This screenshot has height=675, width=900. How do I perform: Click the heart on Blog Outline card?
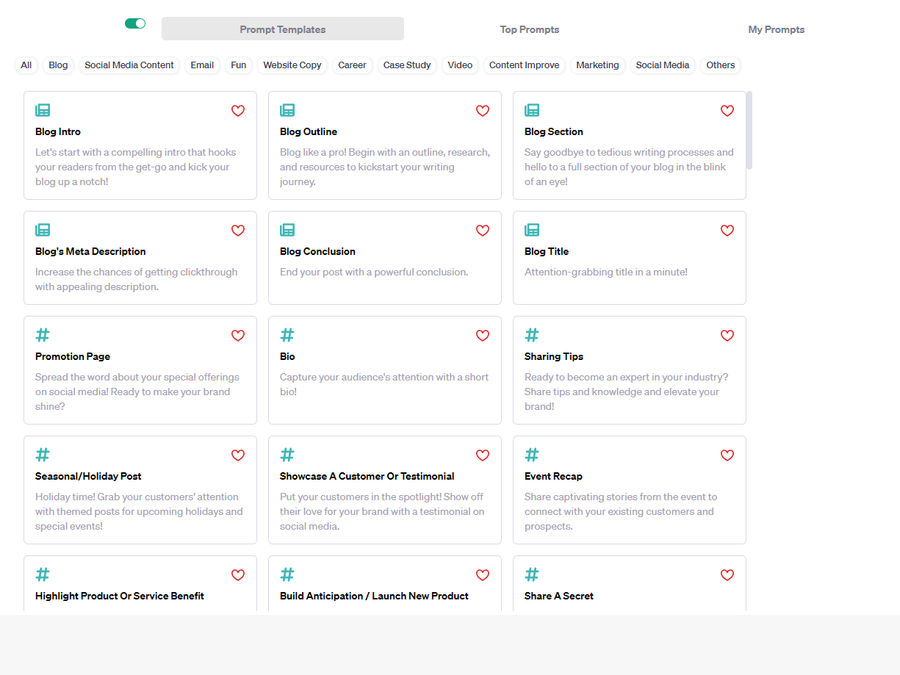tap(482, 111)
